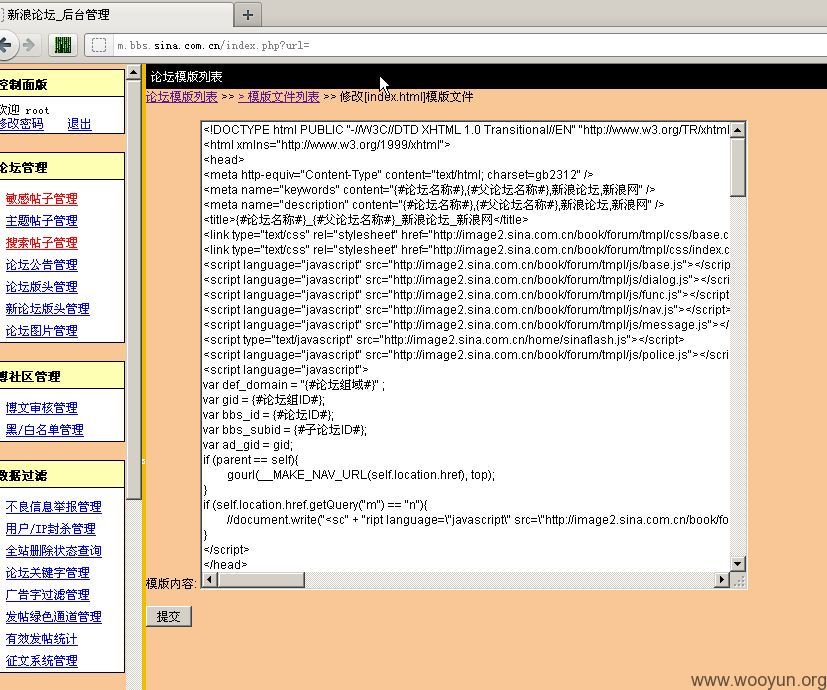Click sidebar frame scrollbar up arrow

tap(133, 72)
